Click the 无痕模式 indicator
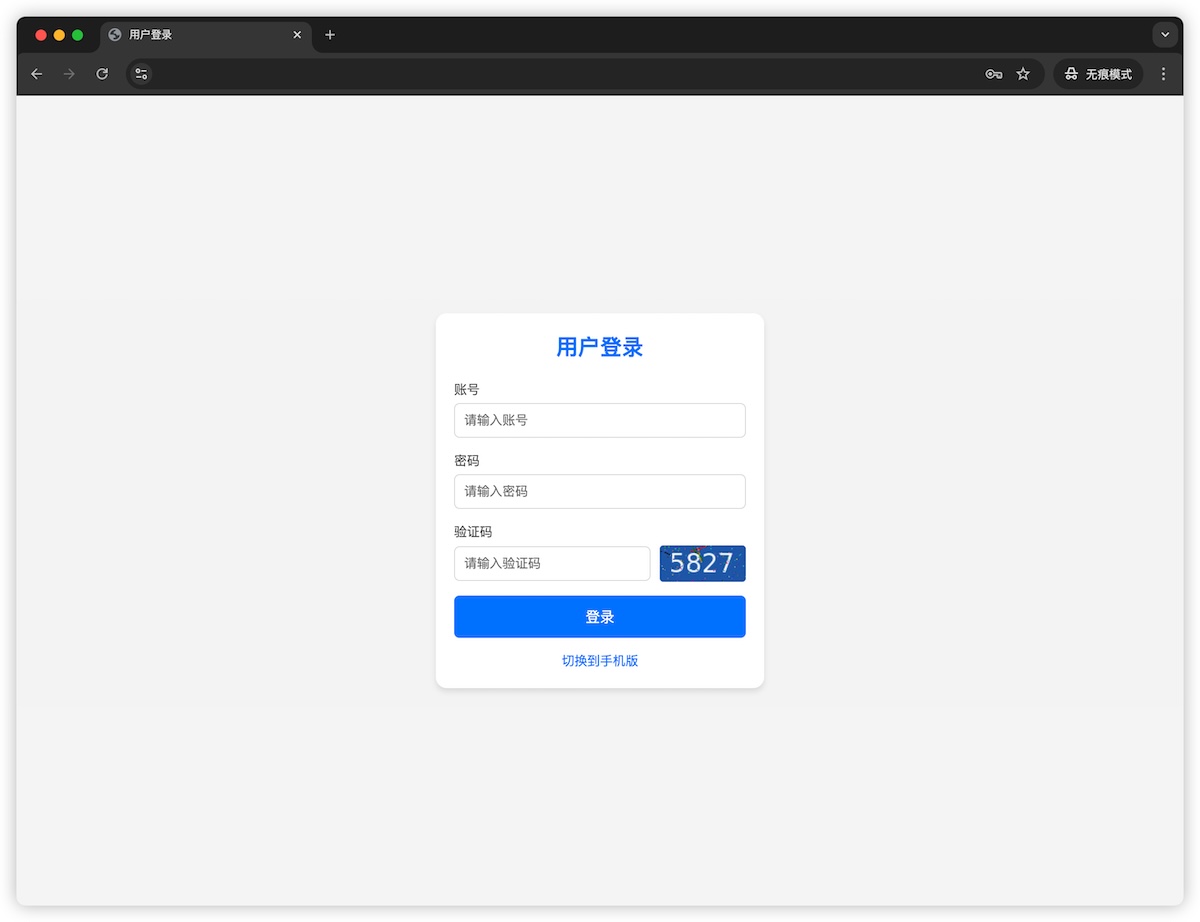This screenshot has width=1200, height=922. (x=1106, y=73)
